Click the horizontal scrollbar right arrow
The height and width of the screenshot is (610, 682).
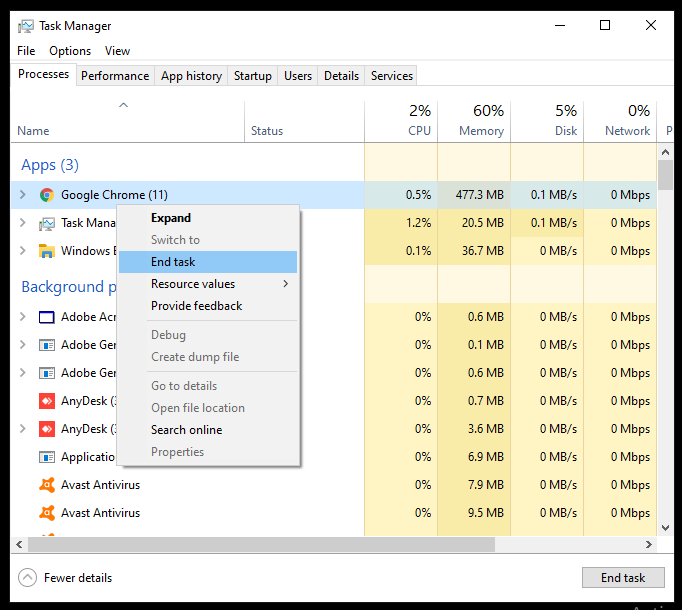pyautogui.click(x=649, y=544)
